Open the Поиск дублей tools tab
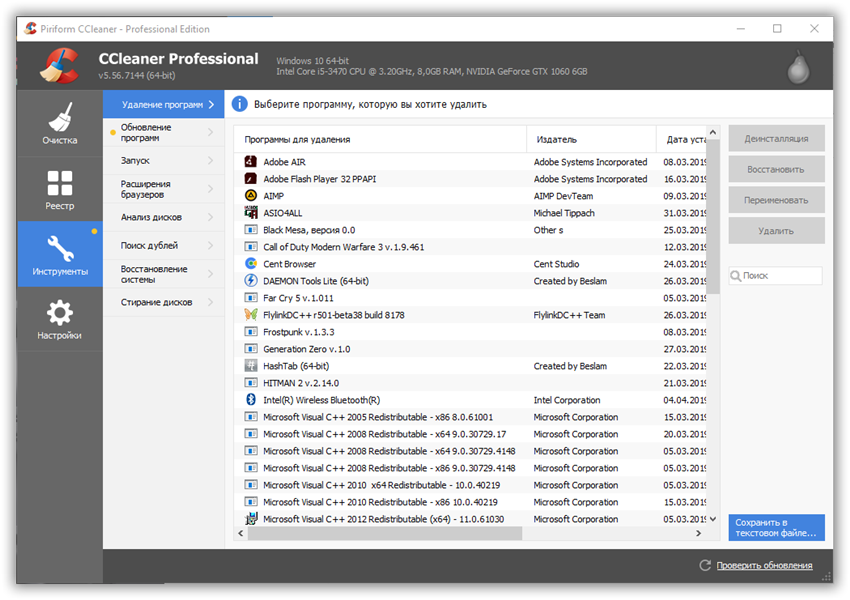Viewport: 850px width, 600px height. [x=150, y=245]
